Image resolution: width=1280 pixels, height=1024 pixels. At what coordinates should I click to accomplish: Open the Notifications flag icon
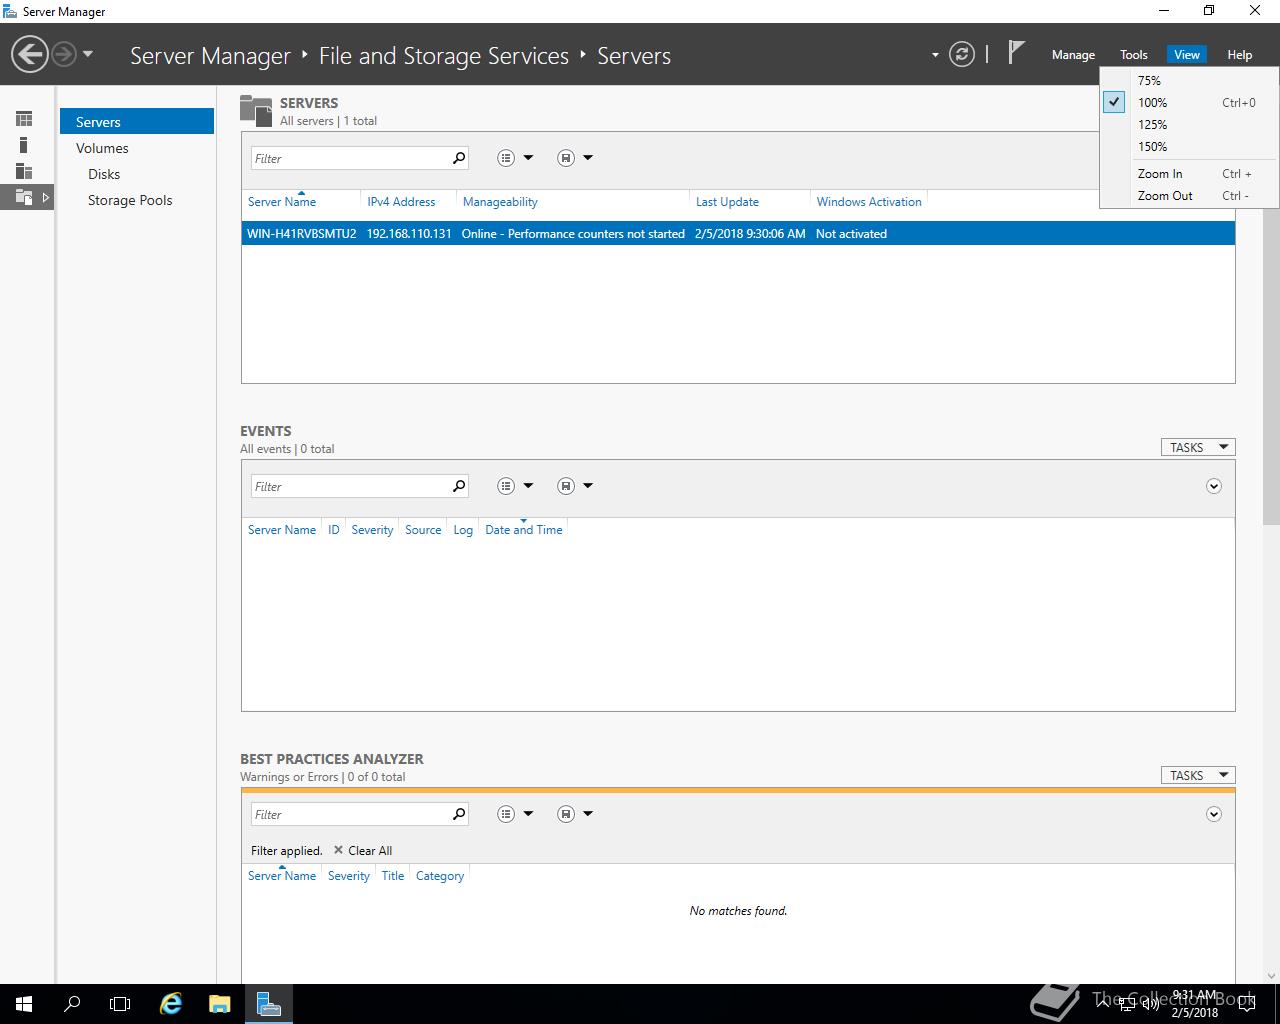(1016, 52)
